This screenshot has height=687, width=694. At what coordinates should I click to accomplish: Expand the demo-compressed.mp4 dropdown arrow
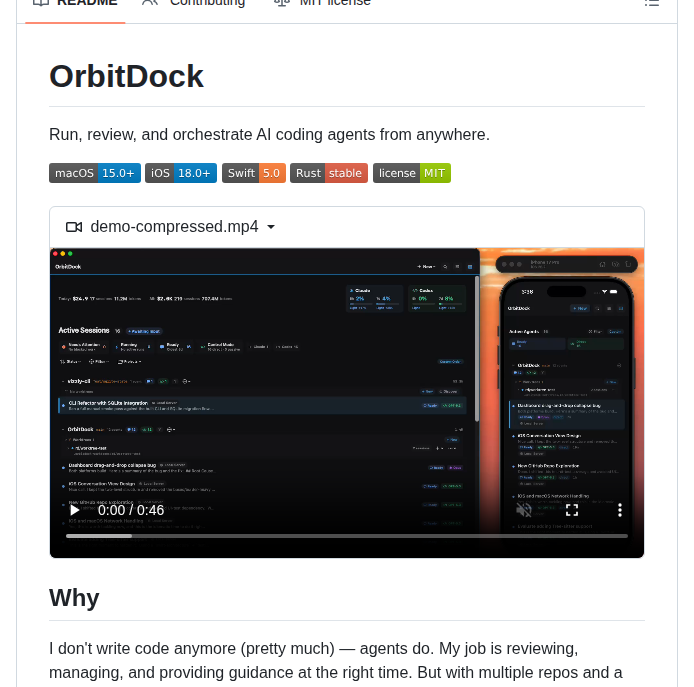(x=271, y=227)
